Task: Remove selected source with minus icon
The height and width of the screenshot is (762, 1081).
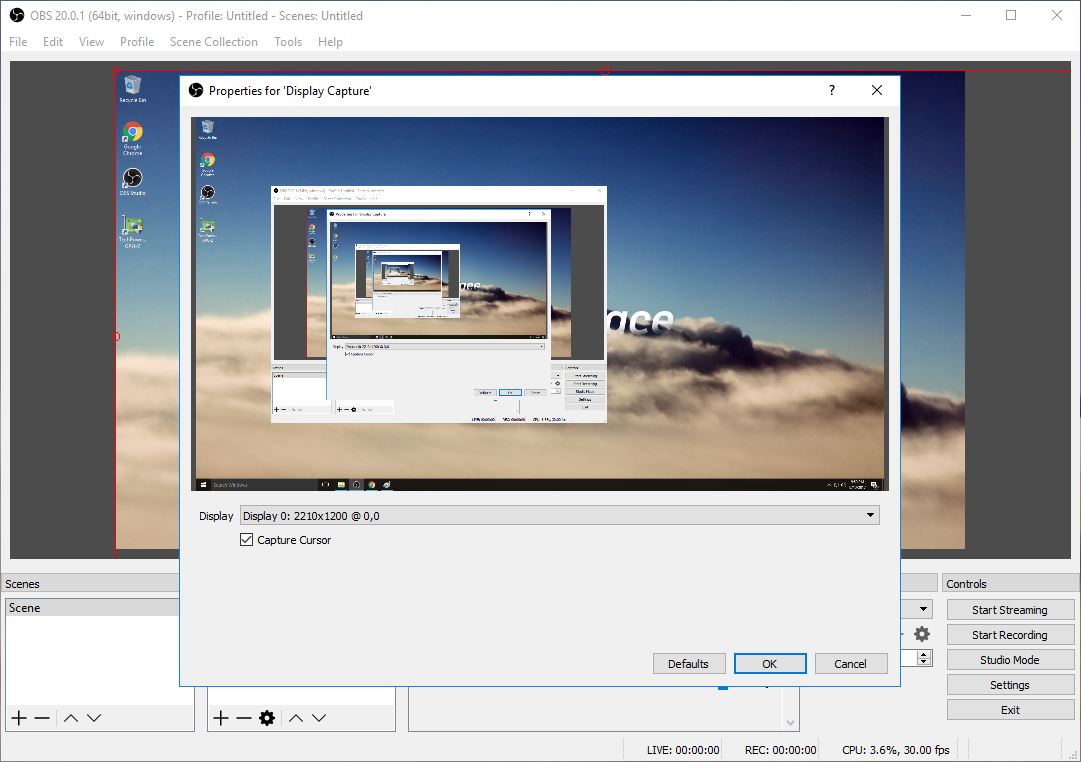Action: (244, 718)
